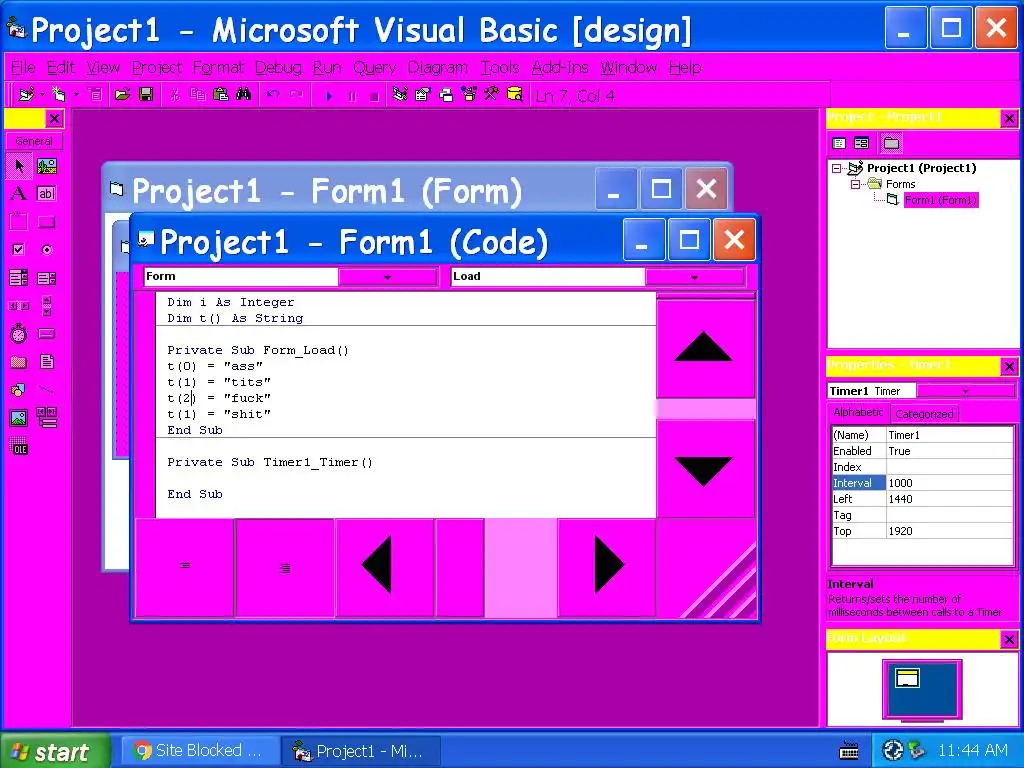Click the Toolbox hammer-wrench toolbar icon
Image resolution: width=1024 pixels, height=768 pixels.
point(491,95)
